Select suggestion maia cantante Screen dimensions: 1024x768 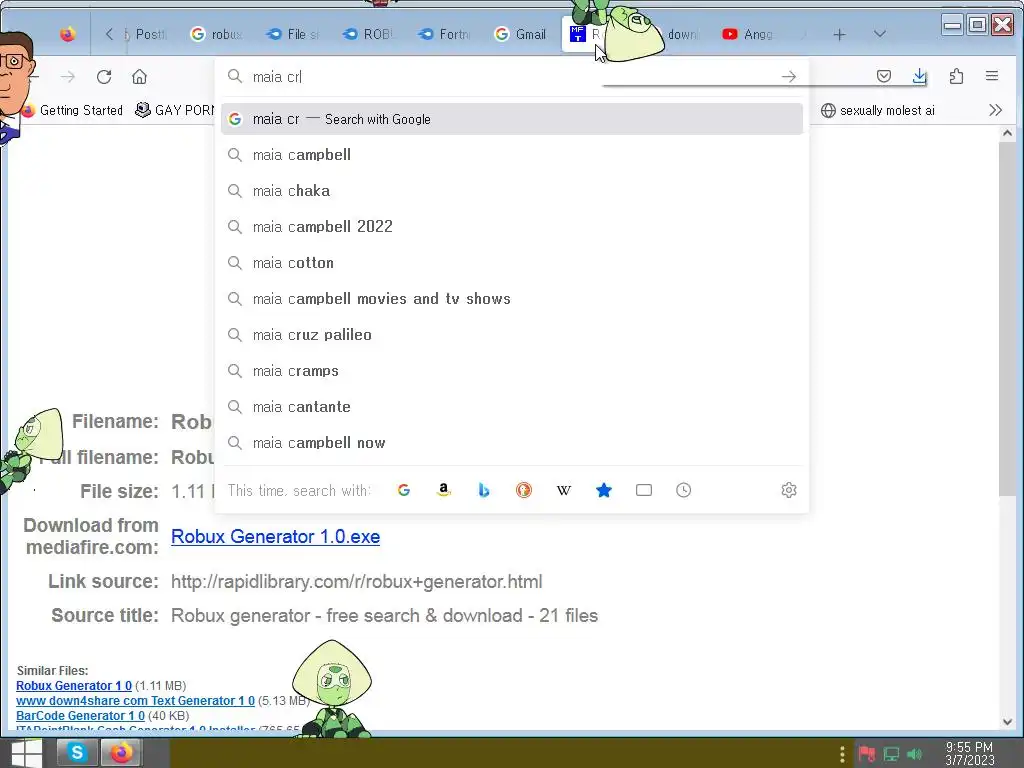[512, 406]
